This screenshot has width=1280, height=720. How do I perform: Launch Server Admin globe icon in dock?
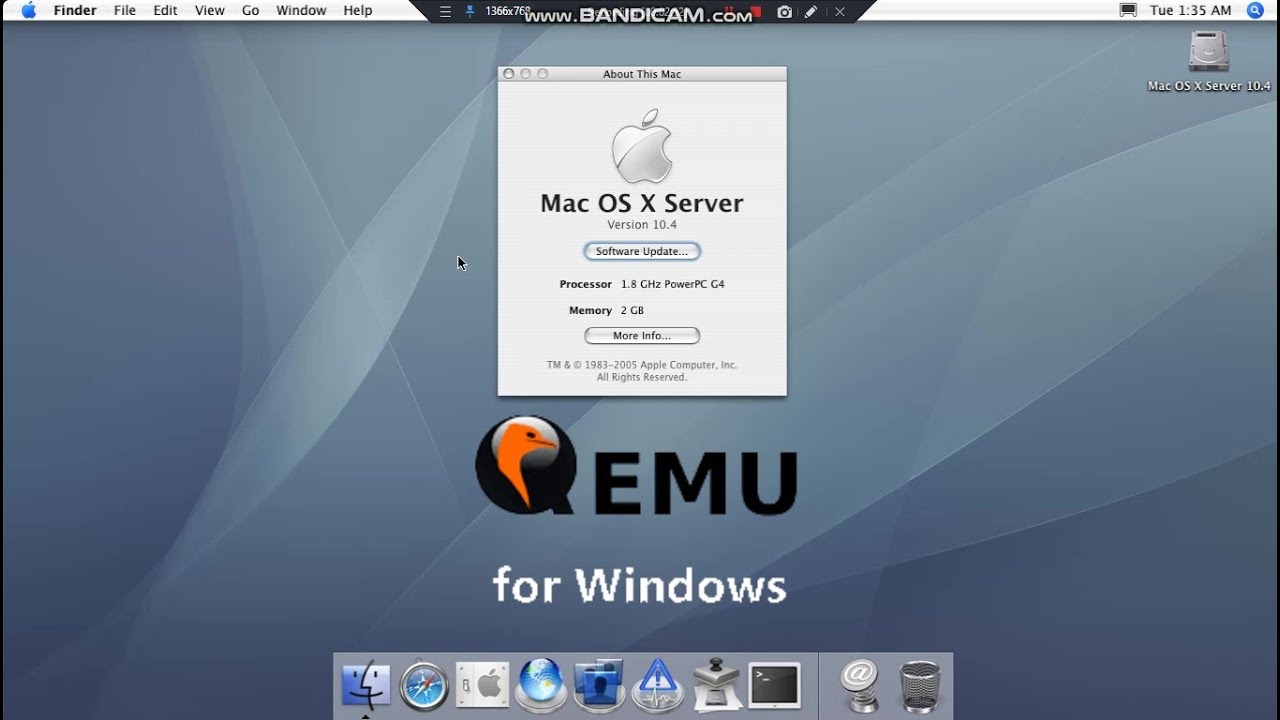coord(541,686)
